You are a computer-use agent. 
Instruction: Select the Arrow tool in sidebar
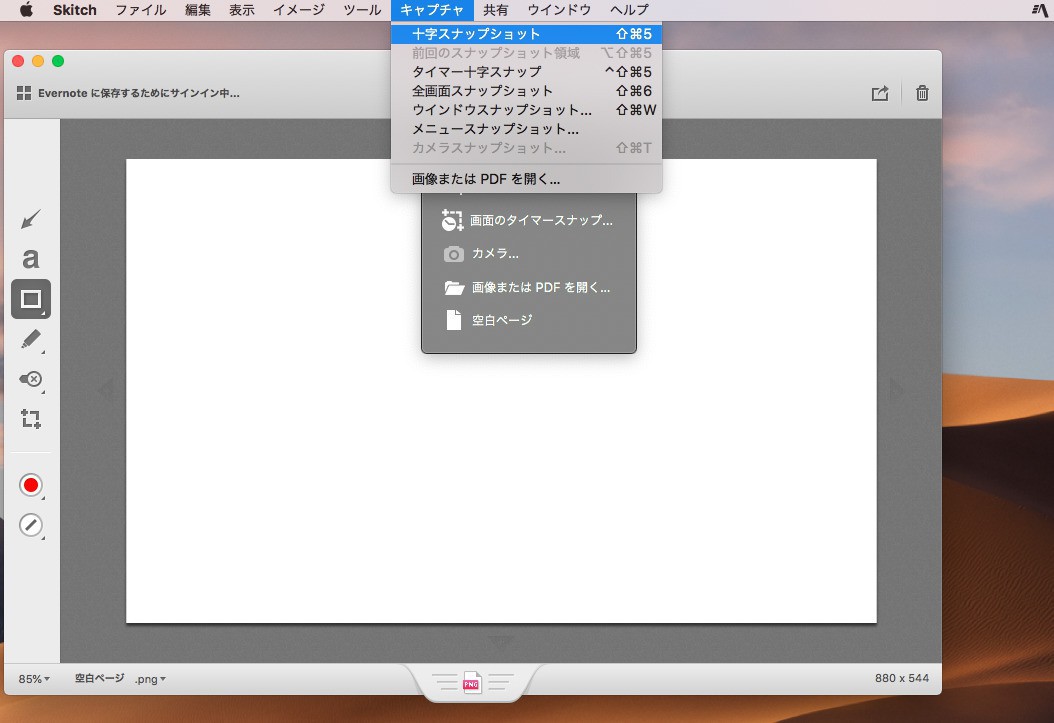point(31,219)
